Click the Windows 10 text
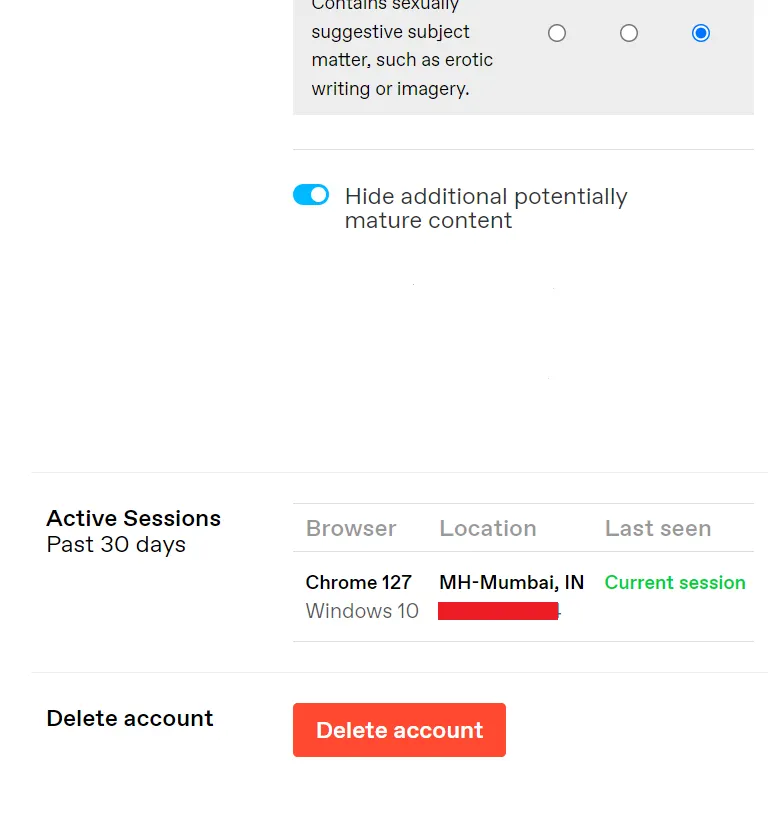 [x=362, y=611]
